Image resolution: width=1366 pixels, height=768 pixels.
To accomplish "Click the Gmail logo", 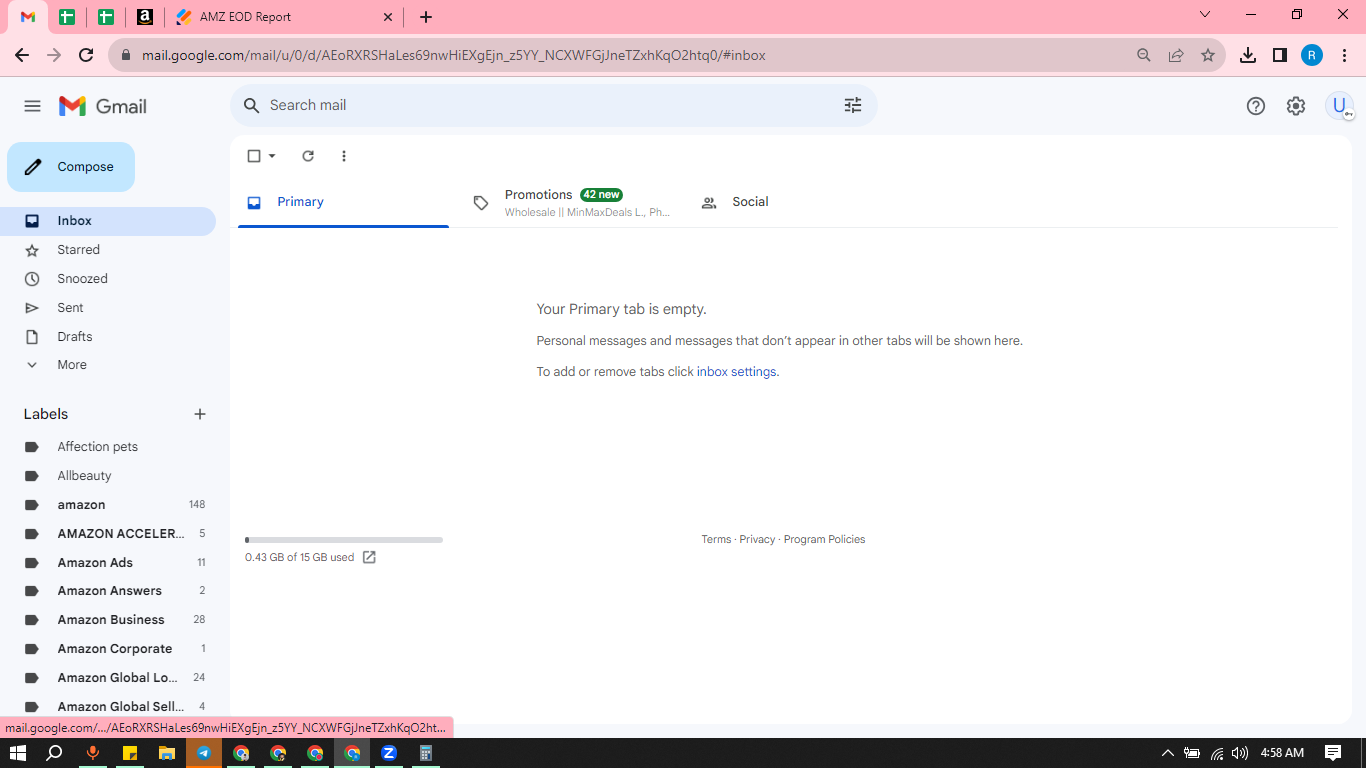I will [x=103, y=106].
